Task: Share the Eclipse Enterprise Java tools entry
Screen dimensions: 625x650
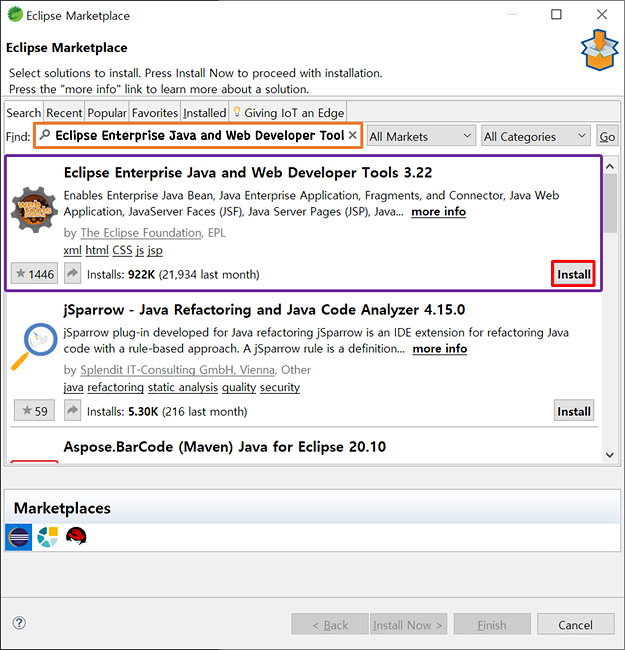Action: click(x=73, y=274)
